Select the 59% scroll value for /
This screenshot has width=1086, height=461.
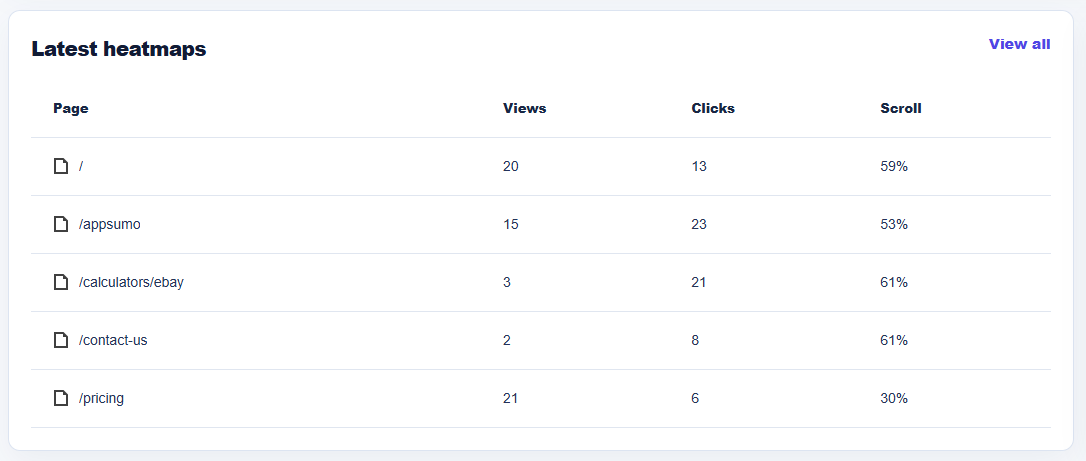point(894,166)
